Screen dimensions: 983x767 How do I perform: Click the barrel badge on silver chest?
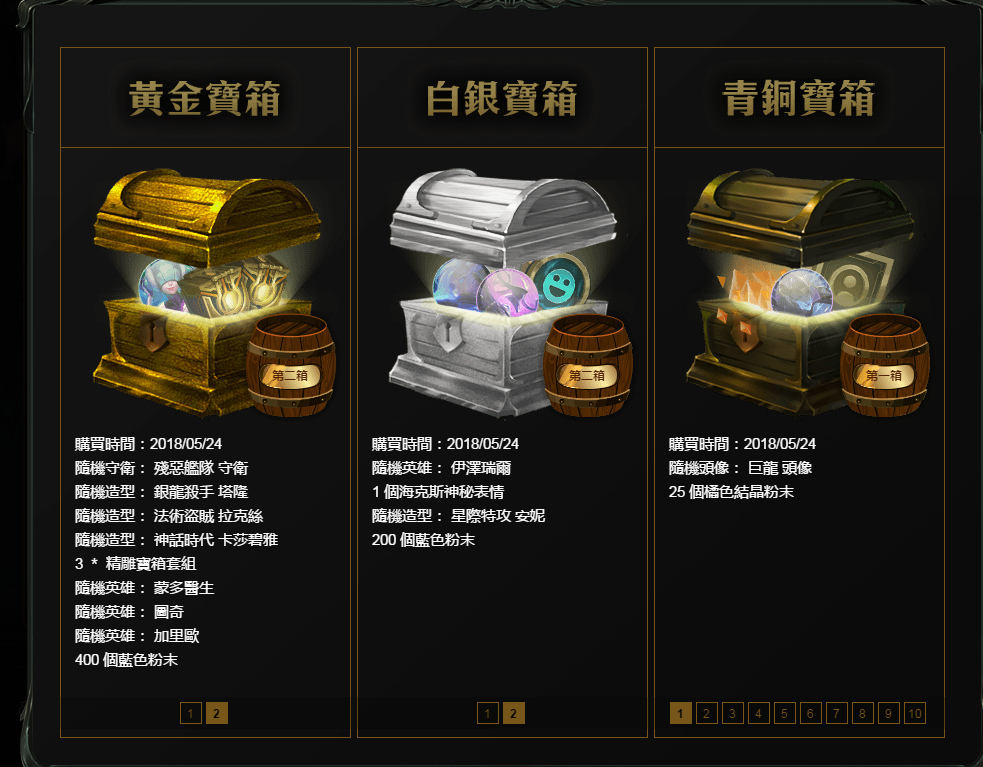(x=587, y=366)
